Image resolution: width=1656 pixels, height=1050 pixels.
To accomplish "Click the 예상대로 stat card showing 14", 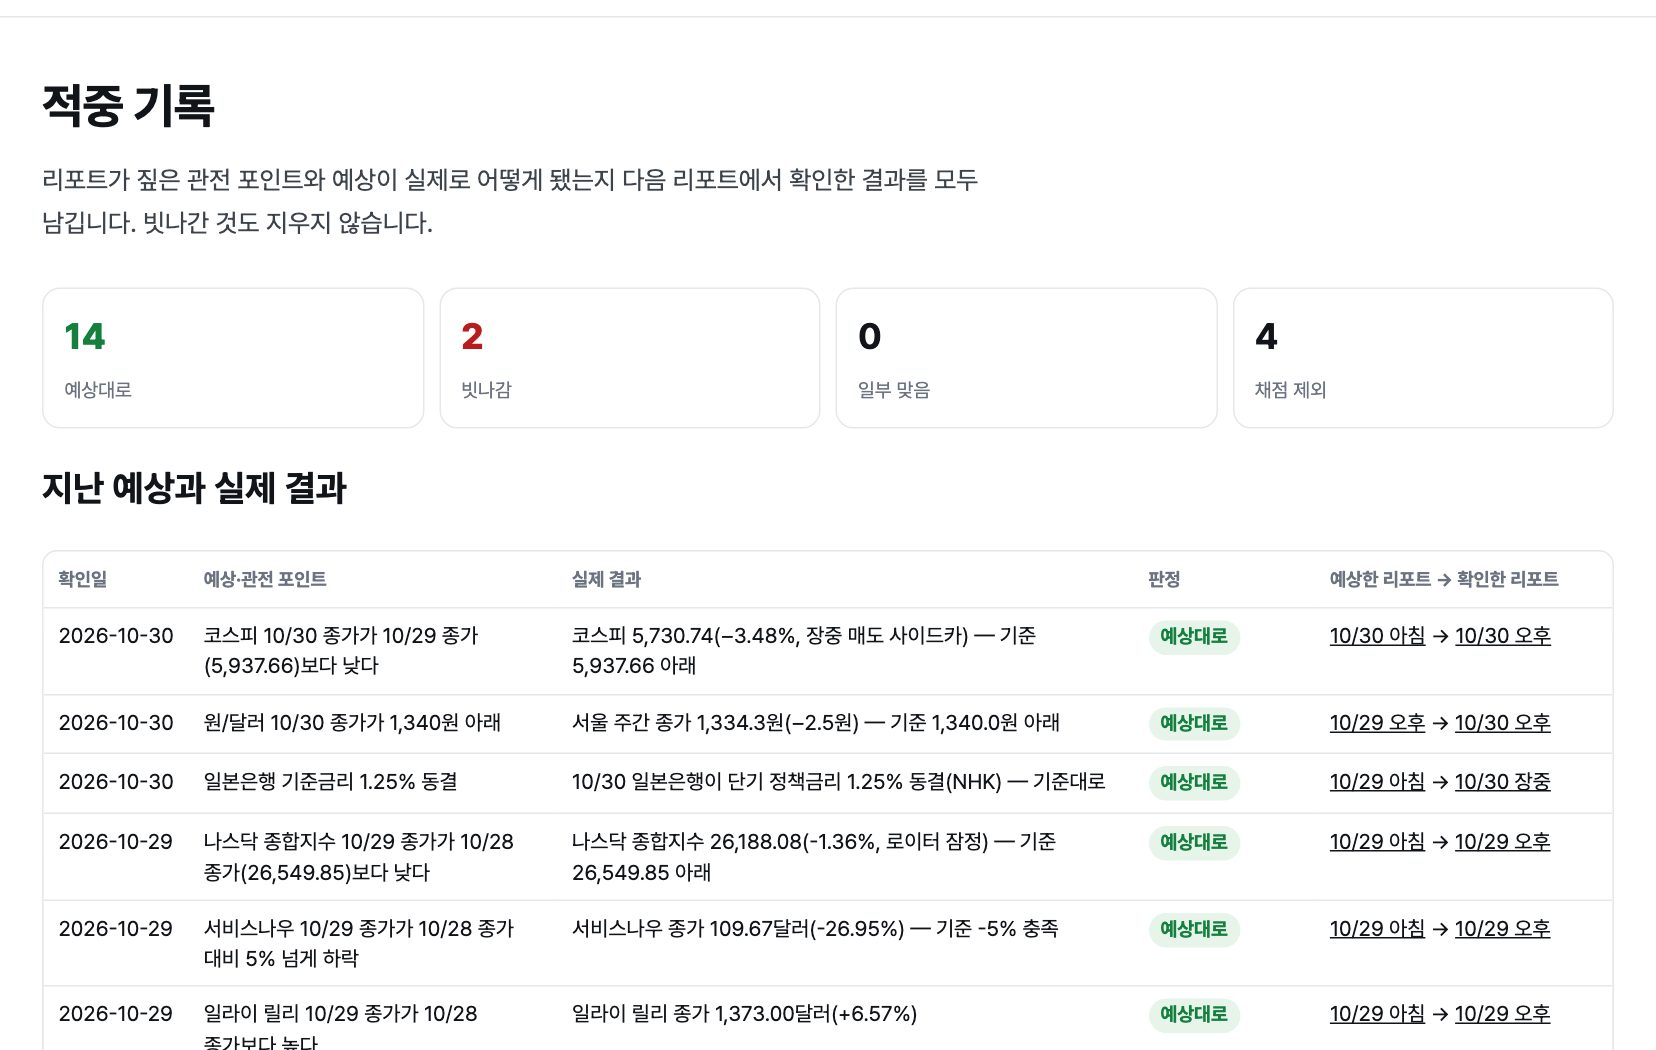I will point(233,358).
